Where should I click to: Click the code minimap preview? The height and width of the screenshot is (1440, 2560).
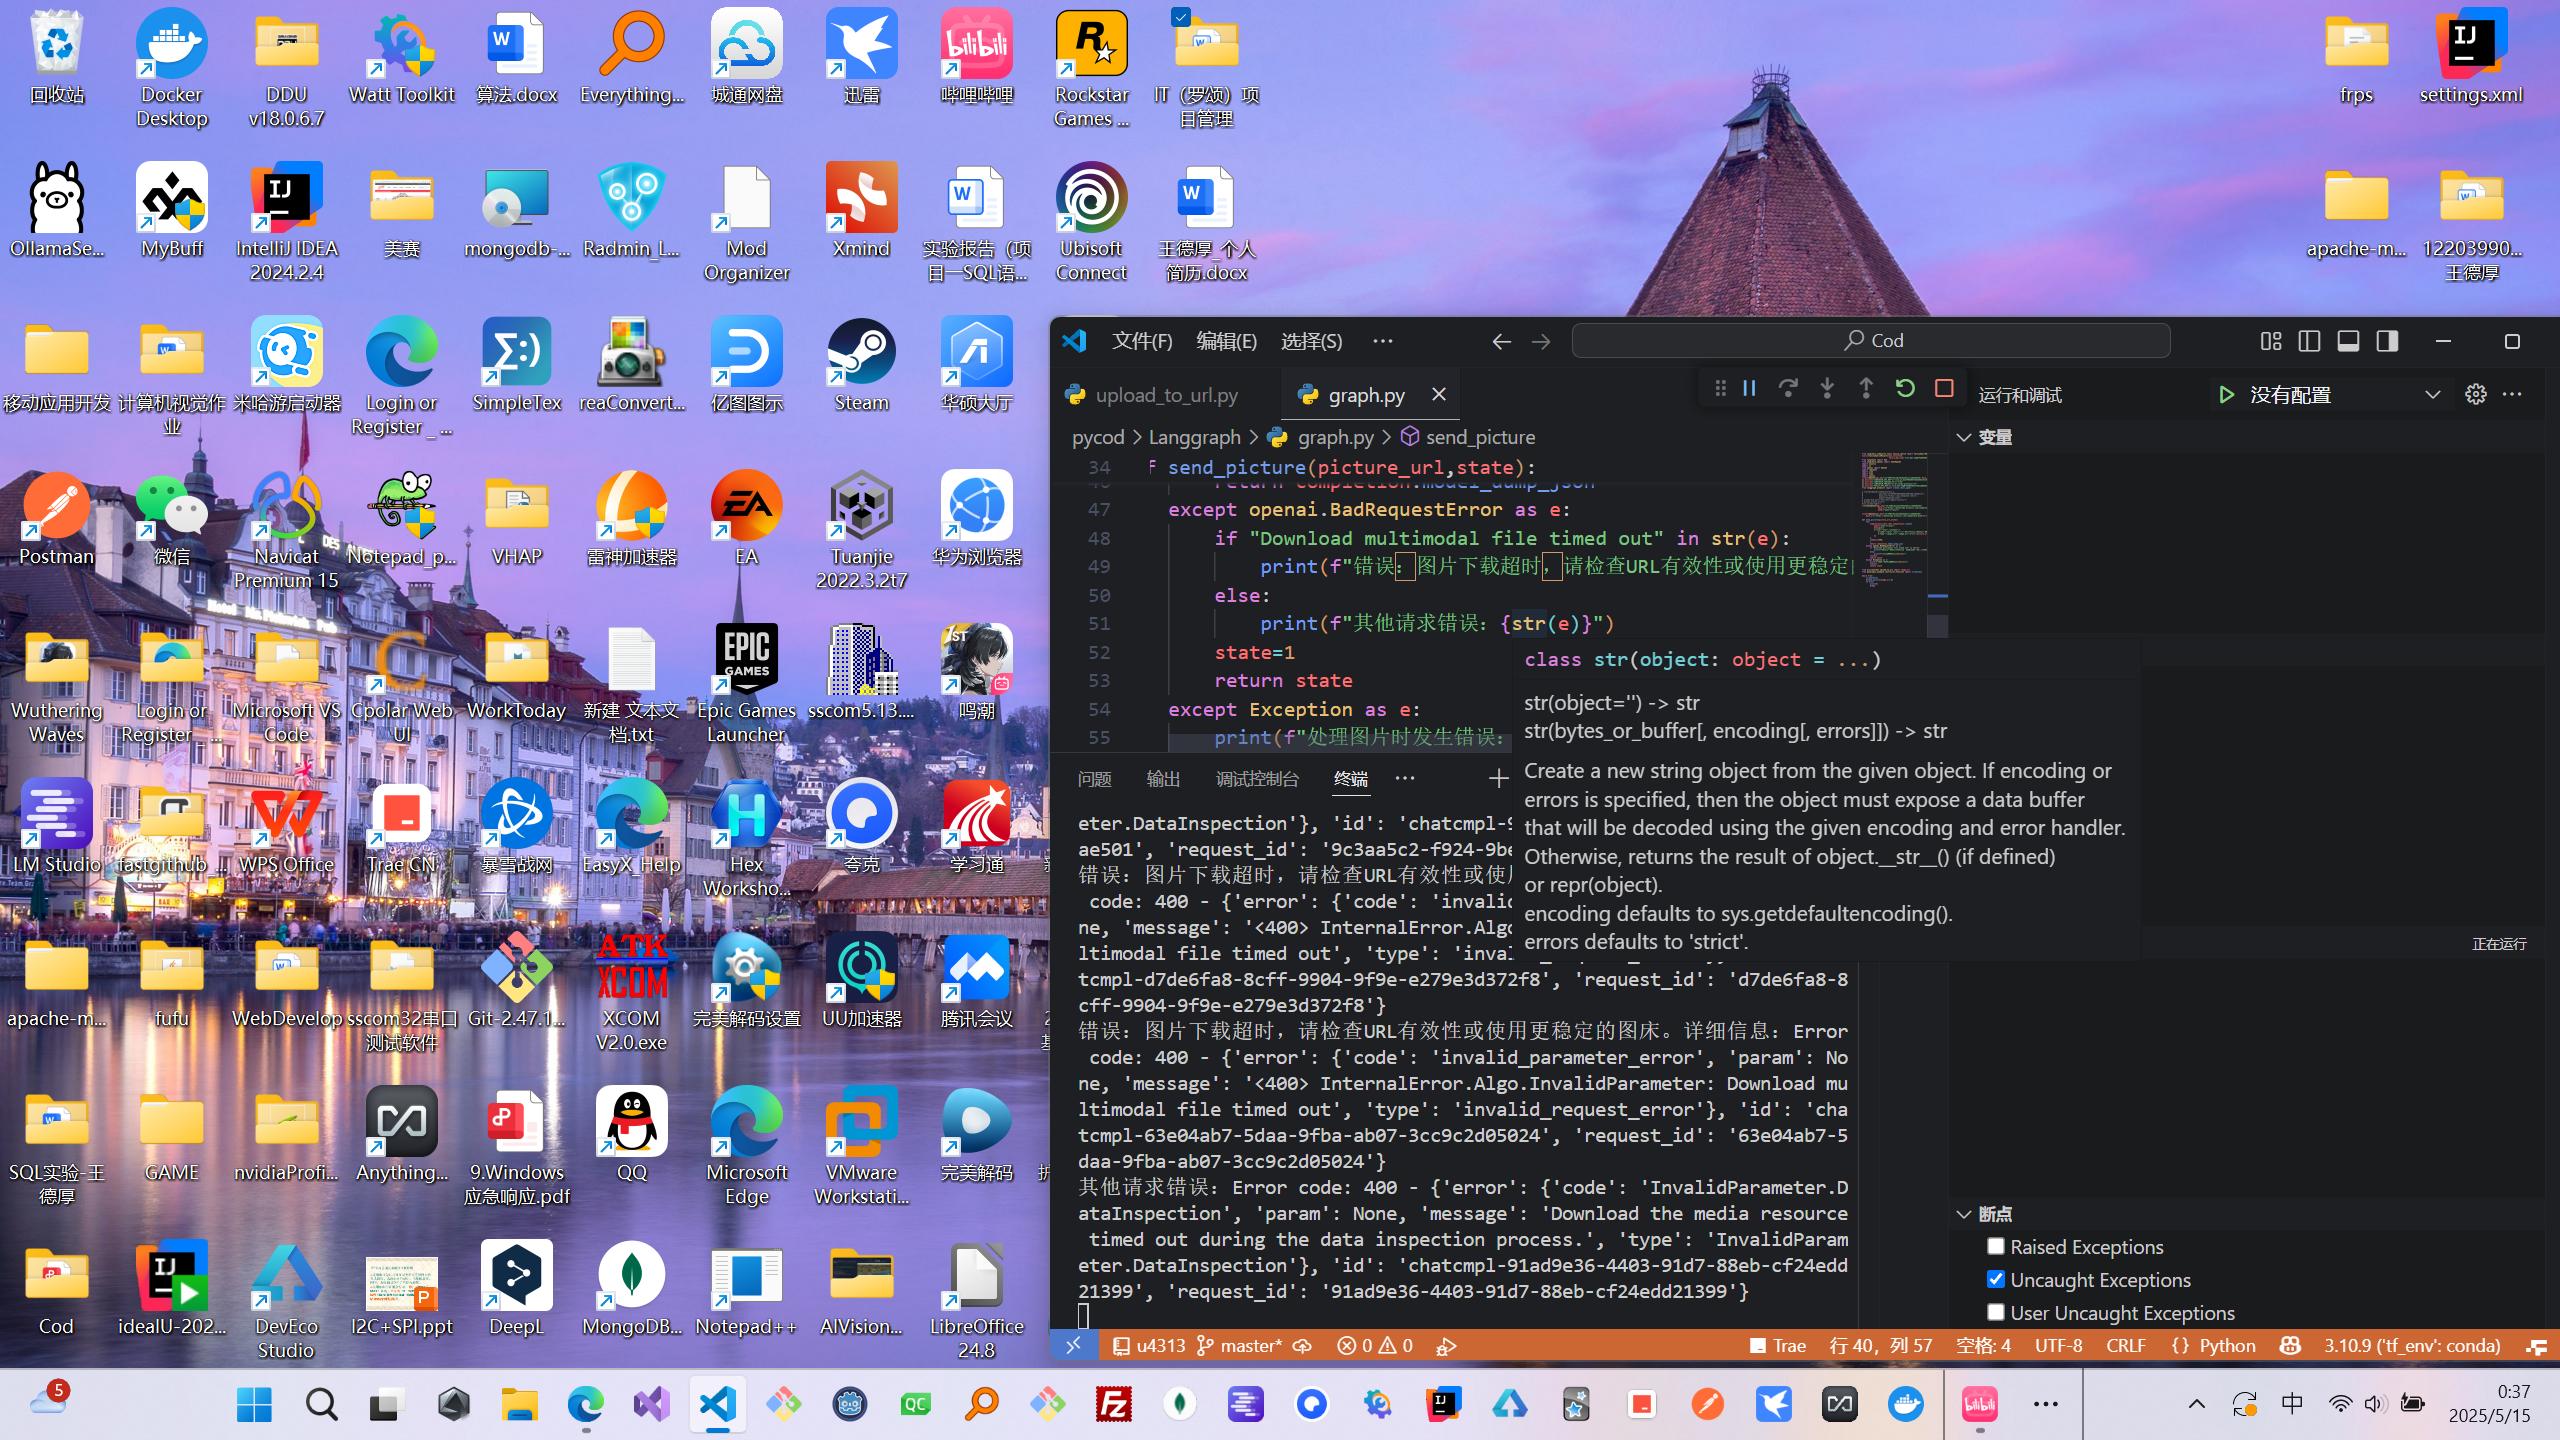pos(1894,520)
